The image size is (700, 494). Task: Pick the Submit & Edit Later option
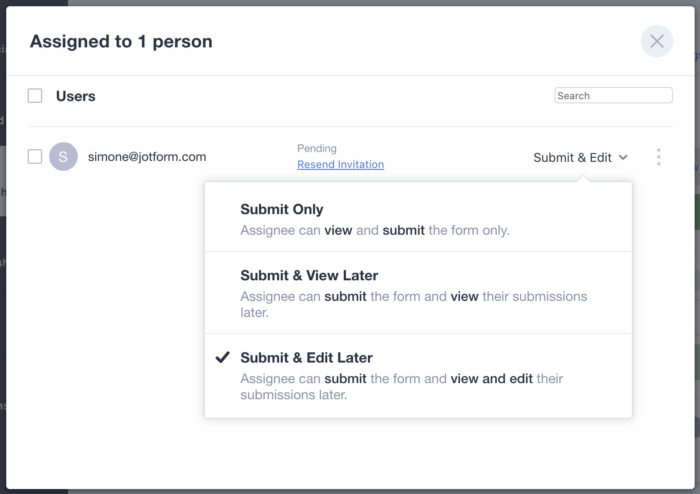(x=306, y=357)
